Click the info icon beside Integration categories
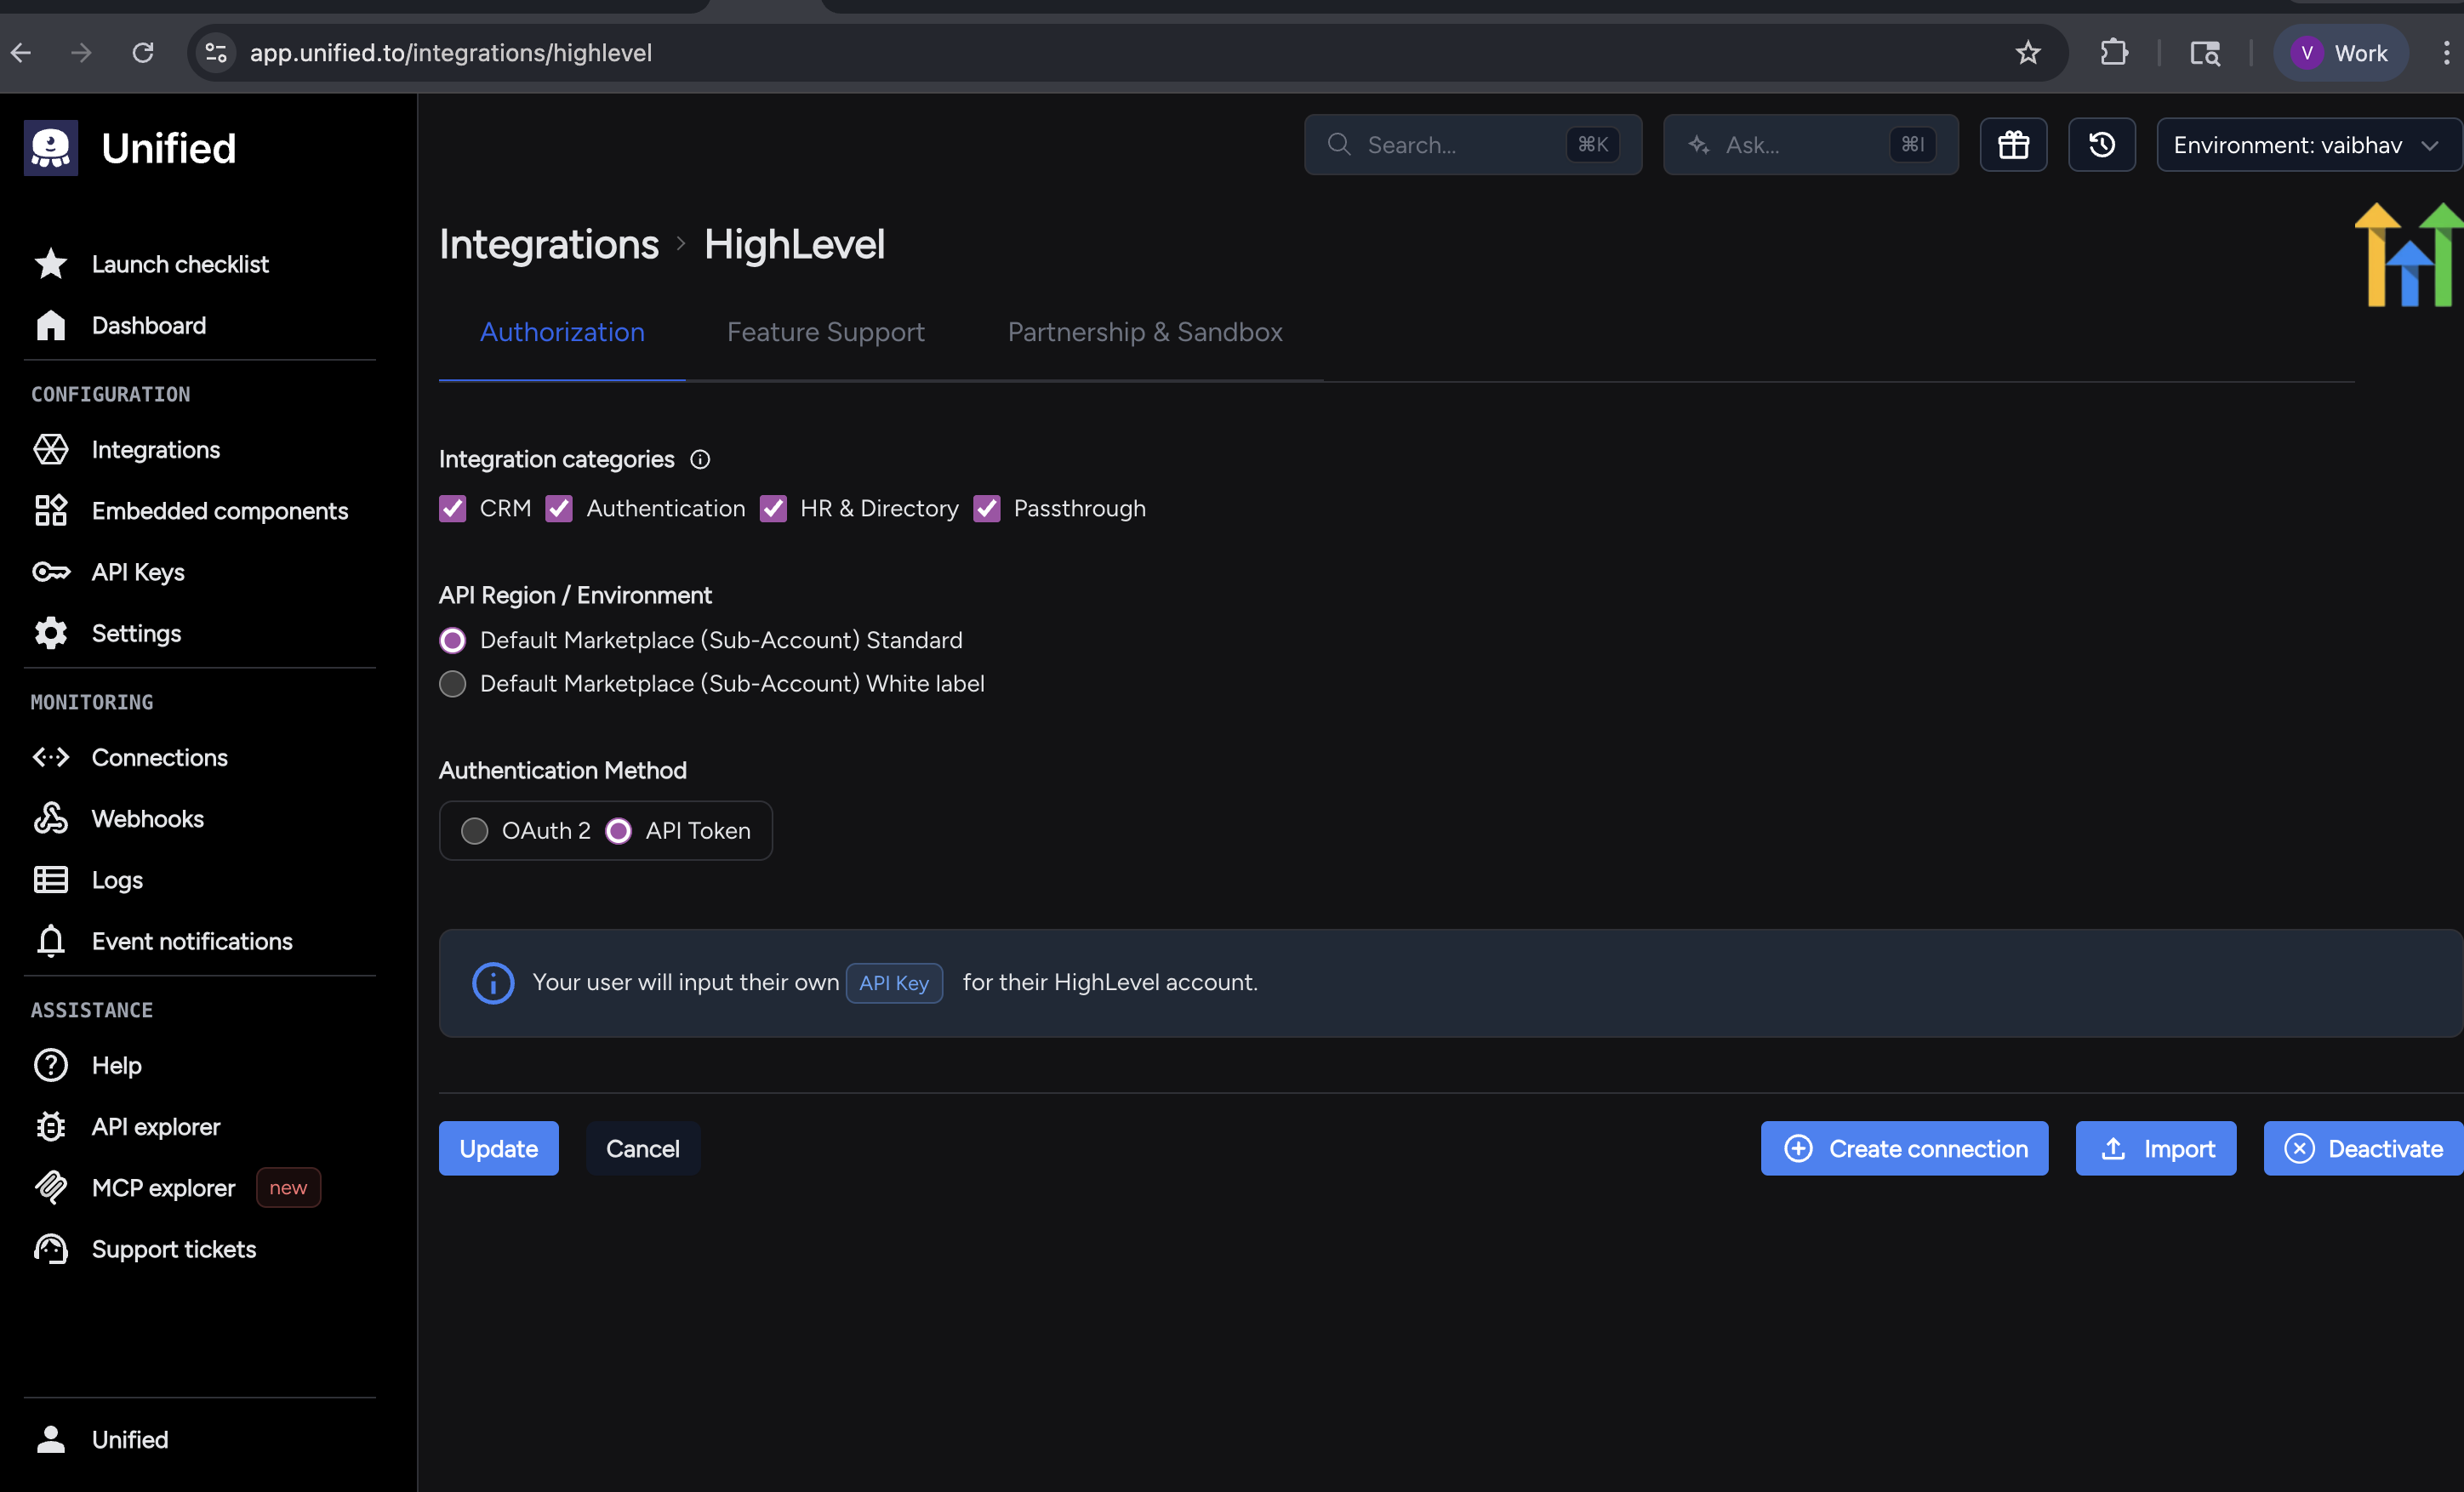 700,459
